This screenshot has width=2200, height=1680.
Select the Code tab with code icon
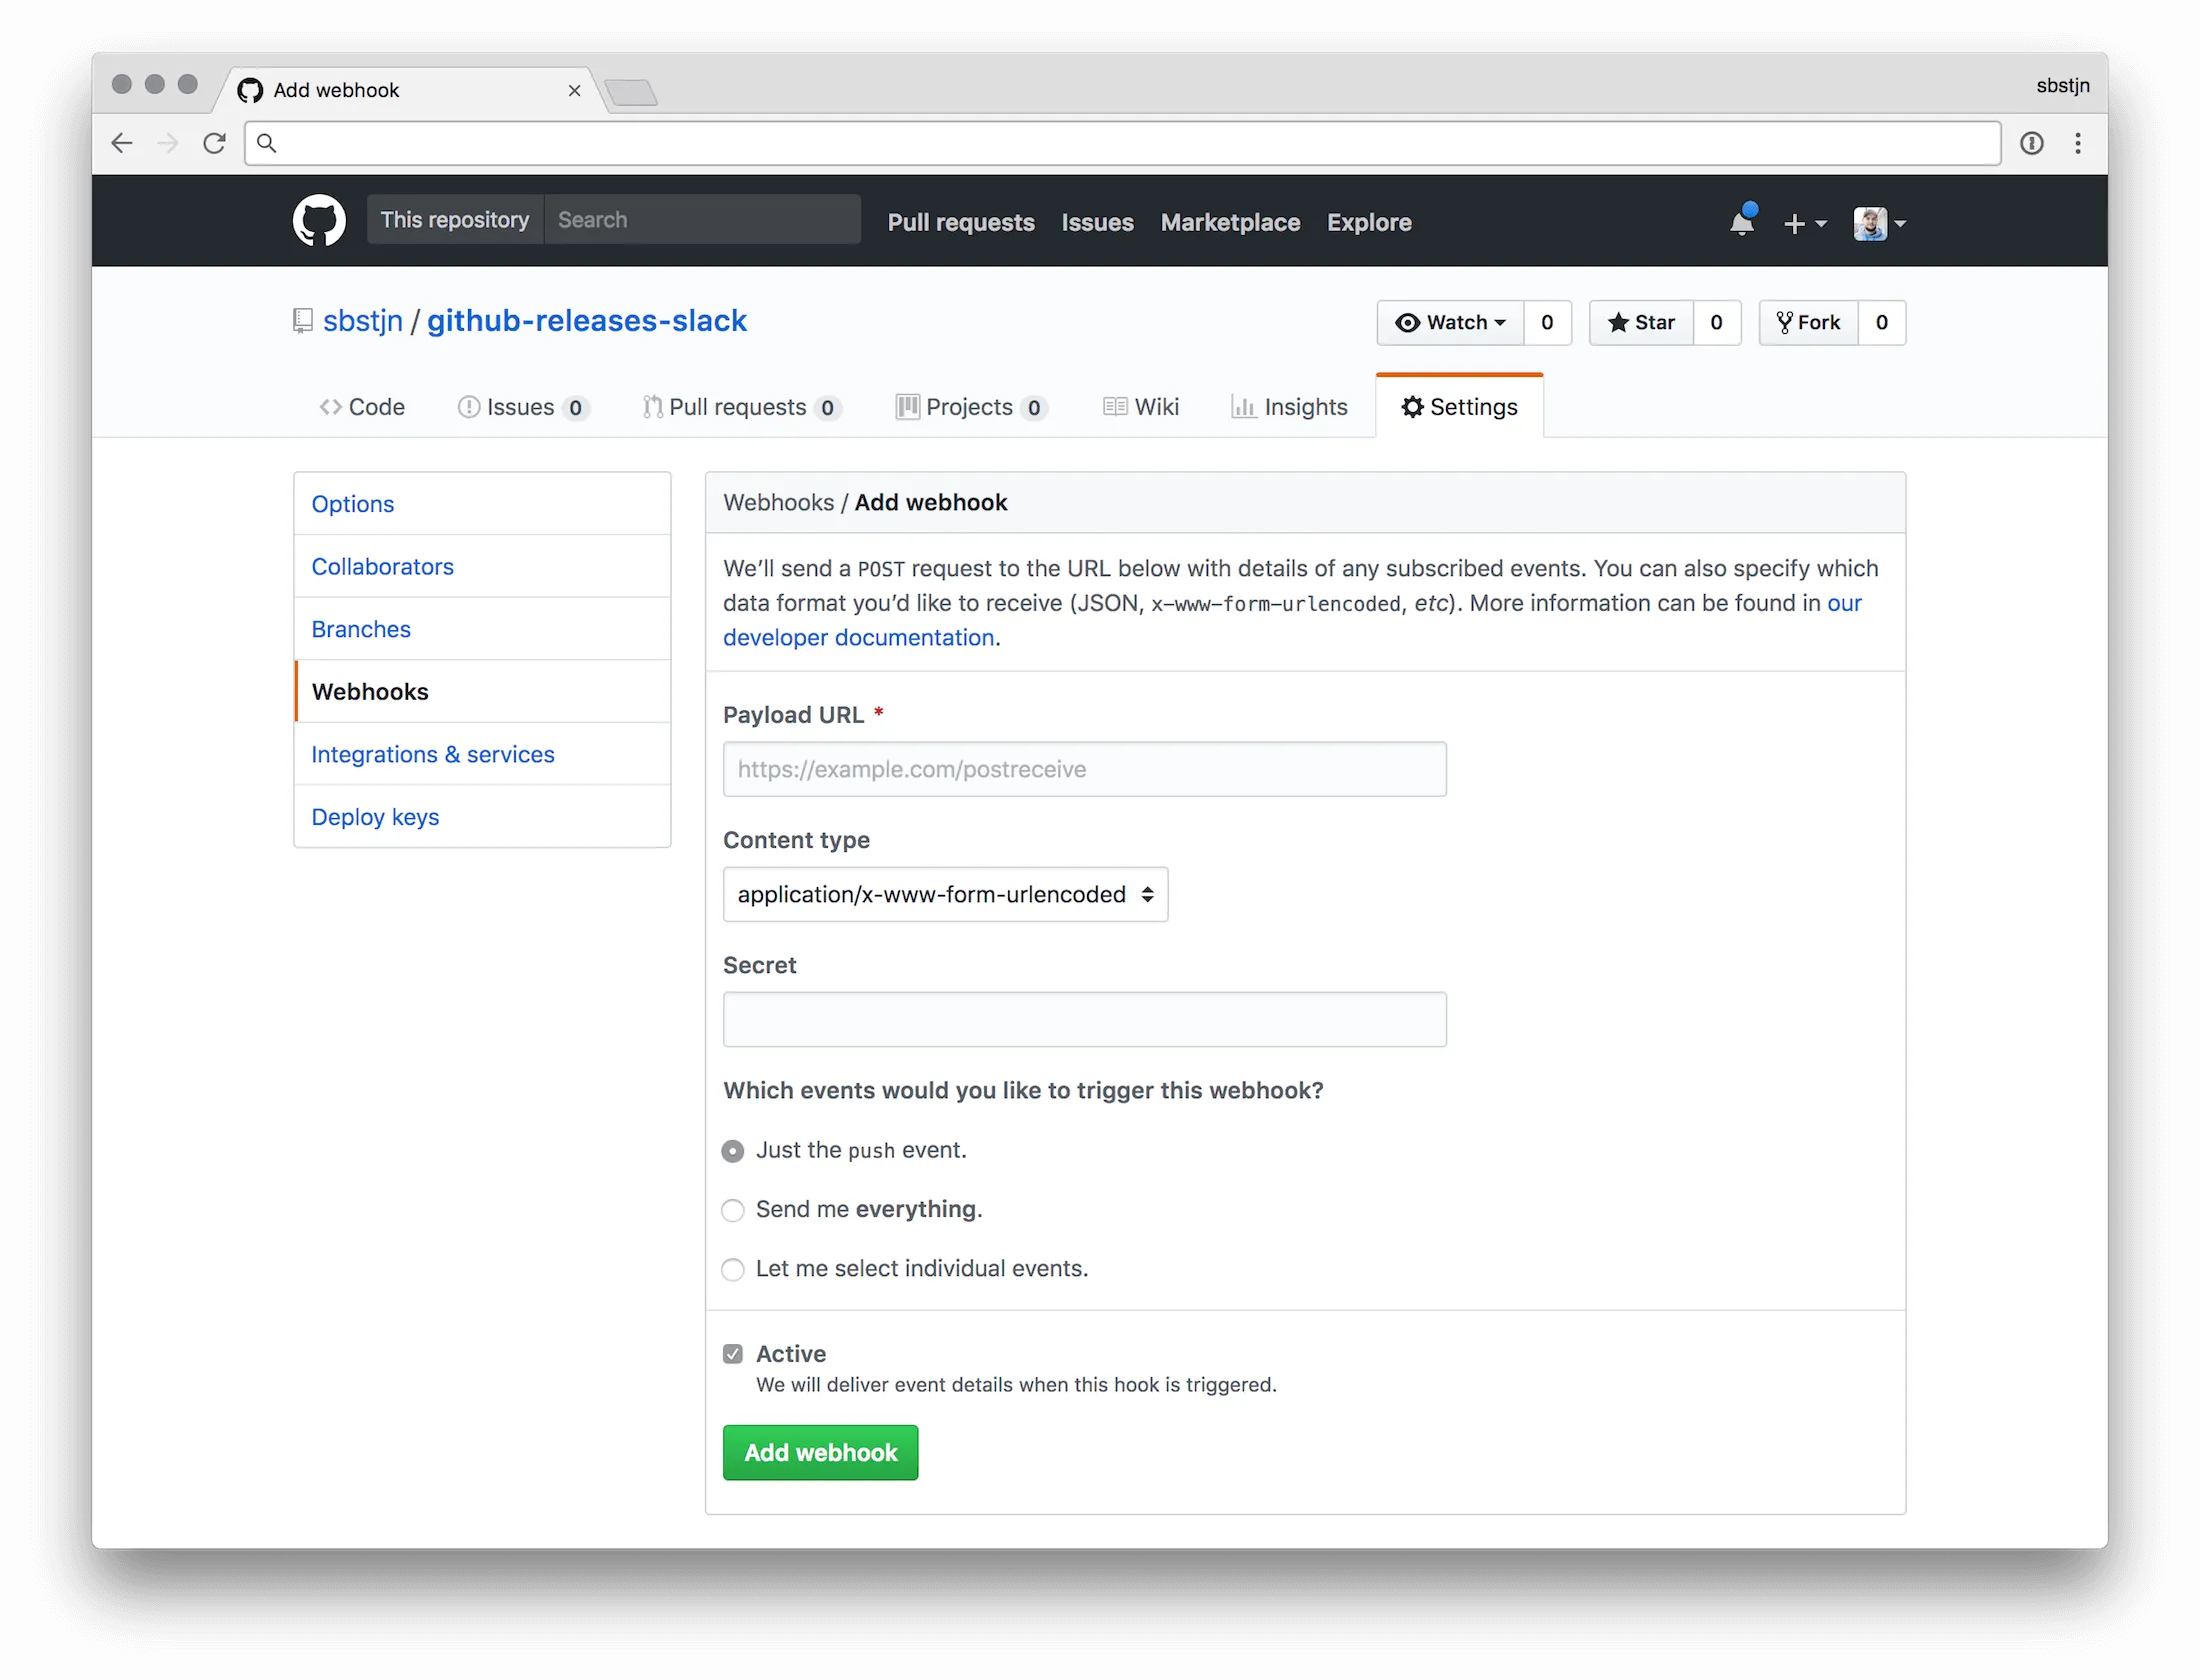pyautogui.click(x=362, y=407)
